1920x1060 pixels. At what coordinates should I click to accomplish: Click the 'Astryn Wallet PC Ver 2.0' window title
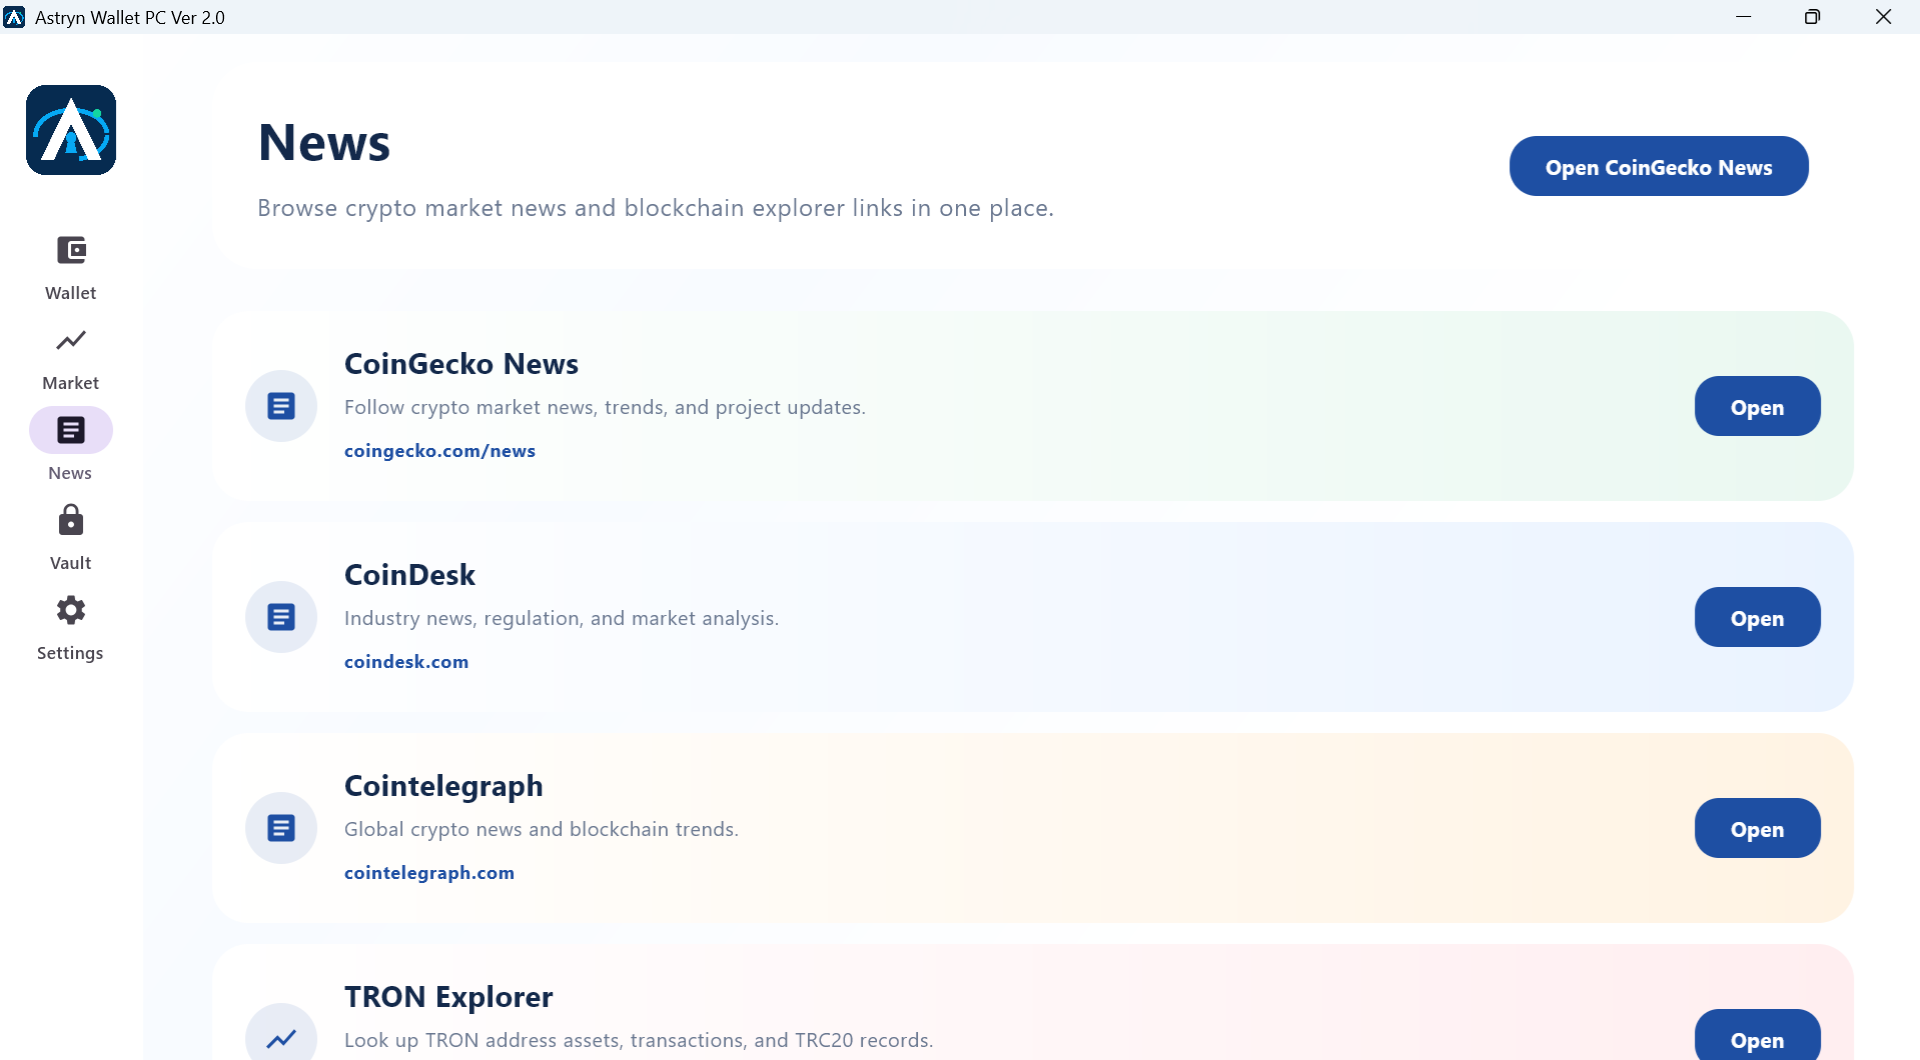(130, 17)
